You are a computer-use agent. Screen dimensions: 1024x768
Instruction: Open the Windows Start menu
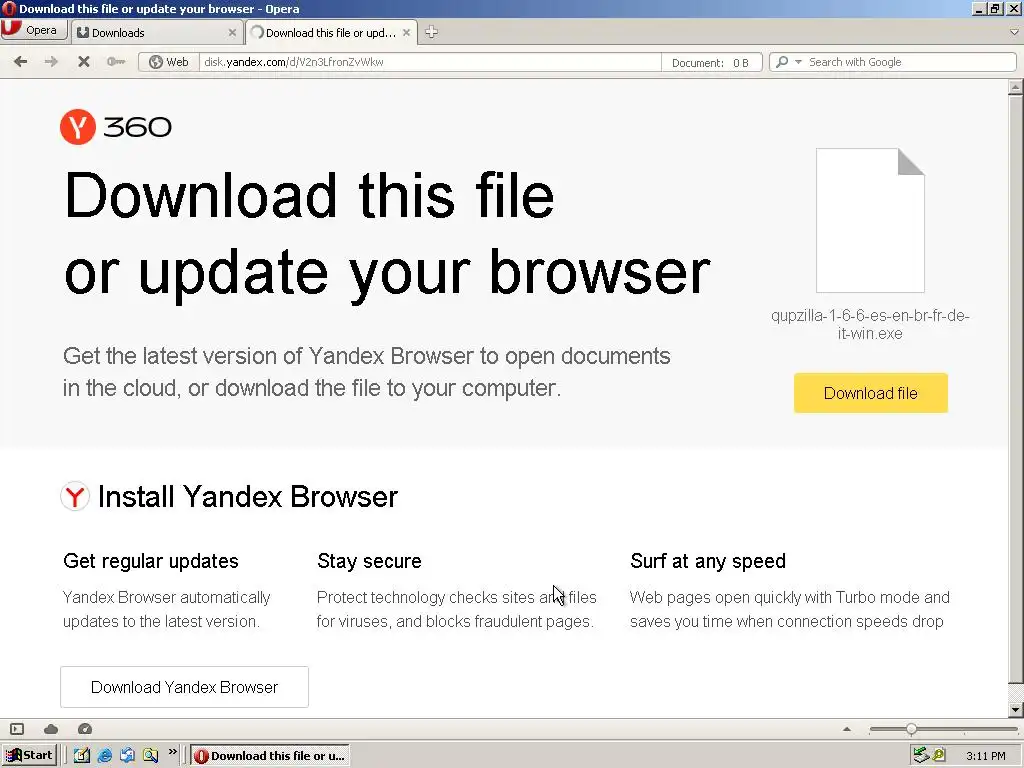tap(29, 756)
